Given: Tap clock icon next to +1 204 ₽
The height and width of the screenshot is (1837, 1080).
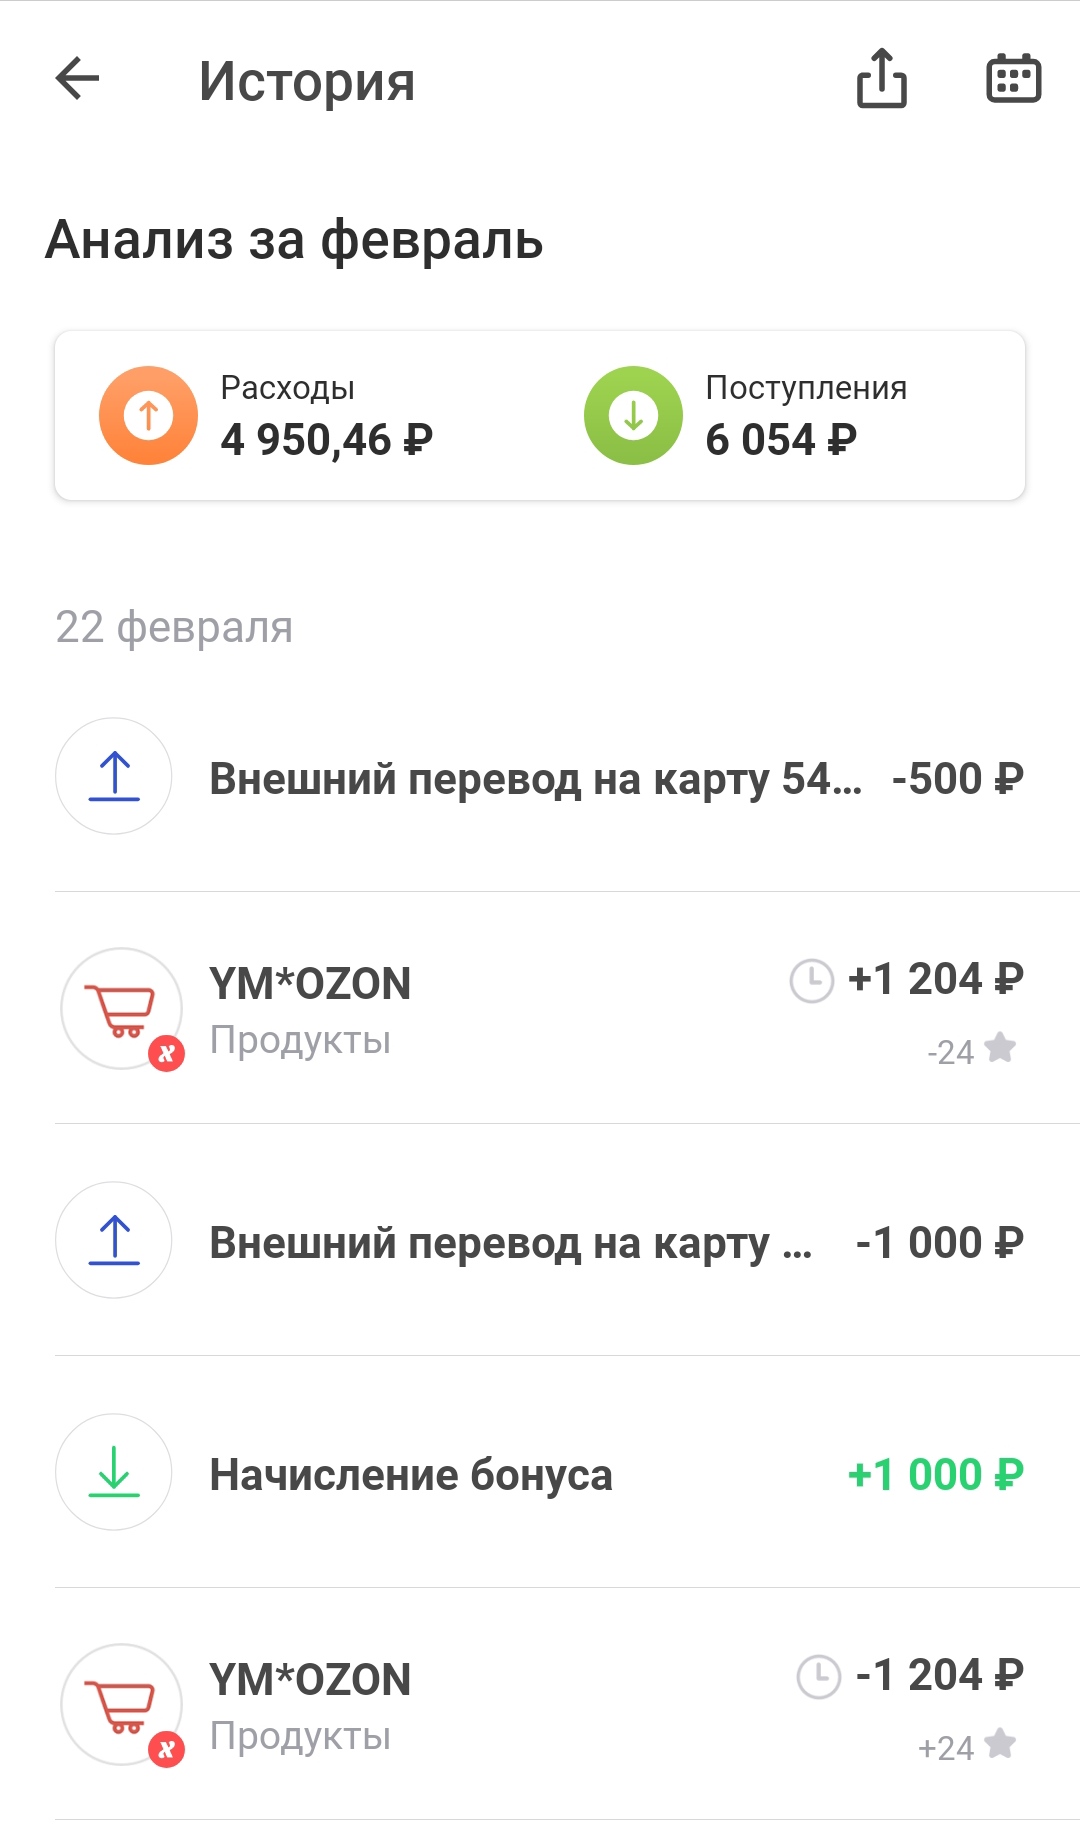Looking at the screenshot, I should point(811,980).
